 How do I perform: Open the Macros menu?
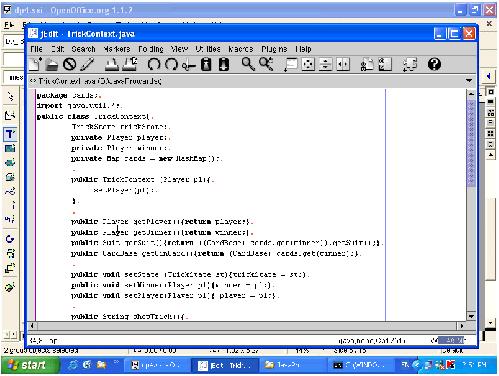[241, 49]
